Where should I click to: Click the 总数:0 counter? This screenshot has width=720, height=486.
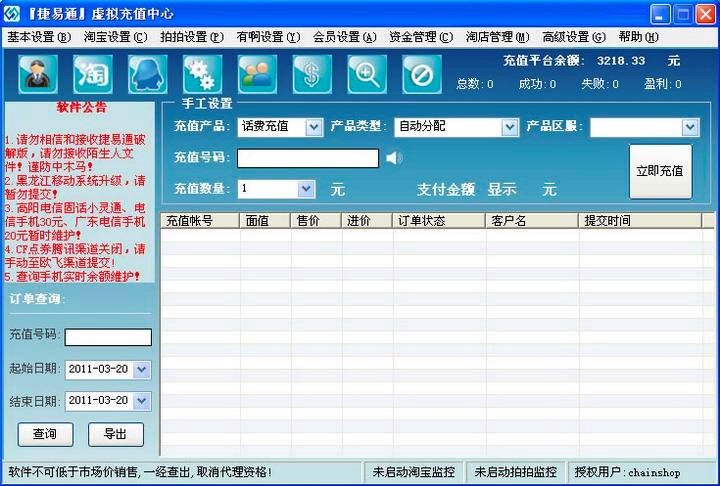click(475, 84)
